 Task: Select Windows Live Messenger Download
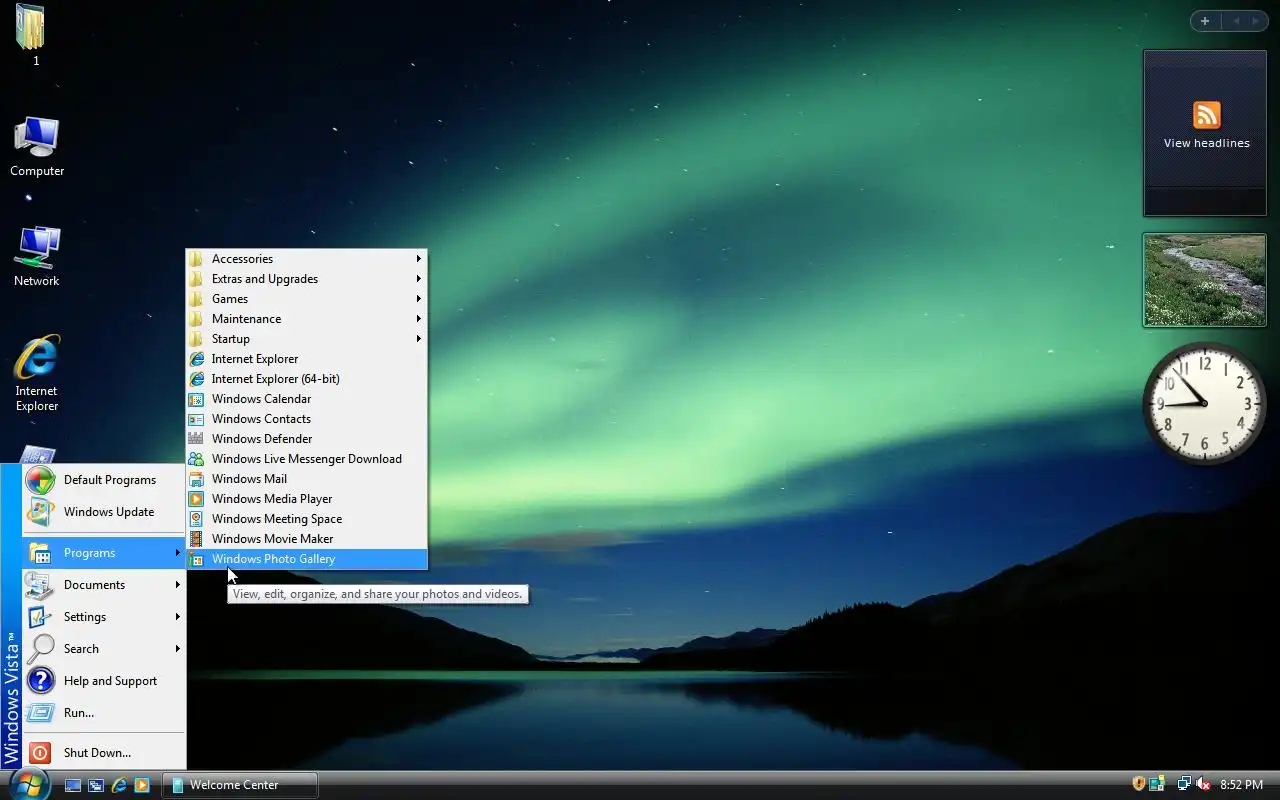pyautogui.click(x=306, y=459)
